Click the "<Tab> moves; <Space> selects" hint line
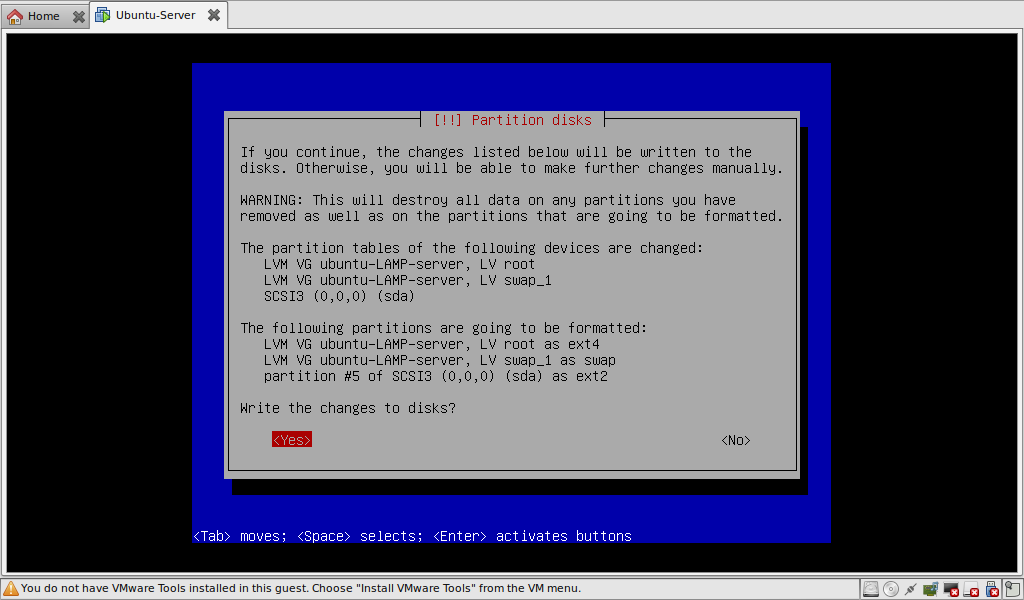The image size is (1024, 600). (x=412, y=536)
